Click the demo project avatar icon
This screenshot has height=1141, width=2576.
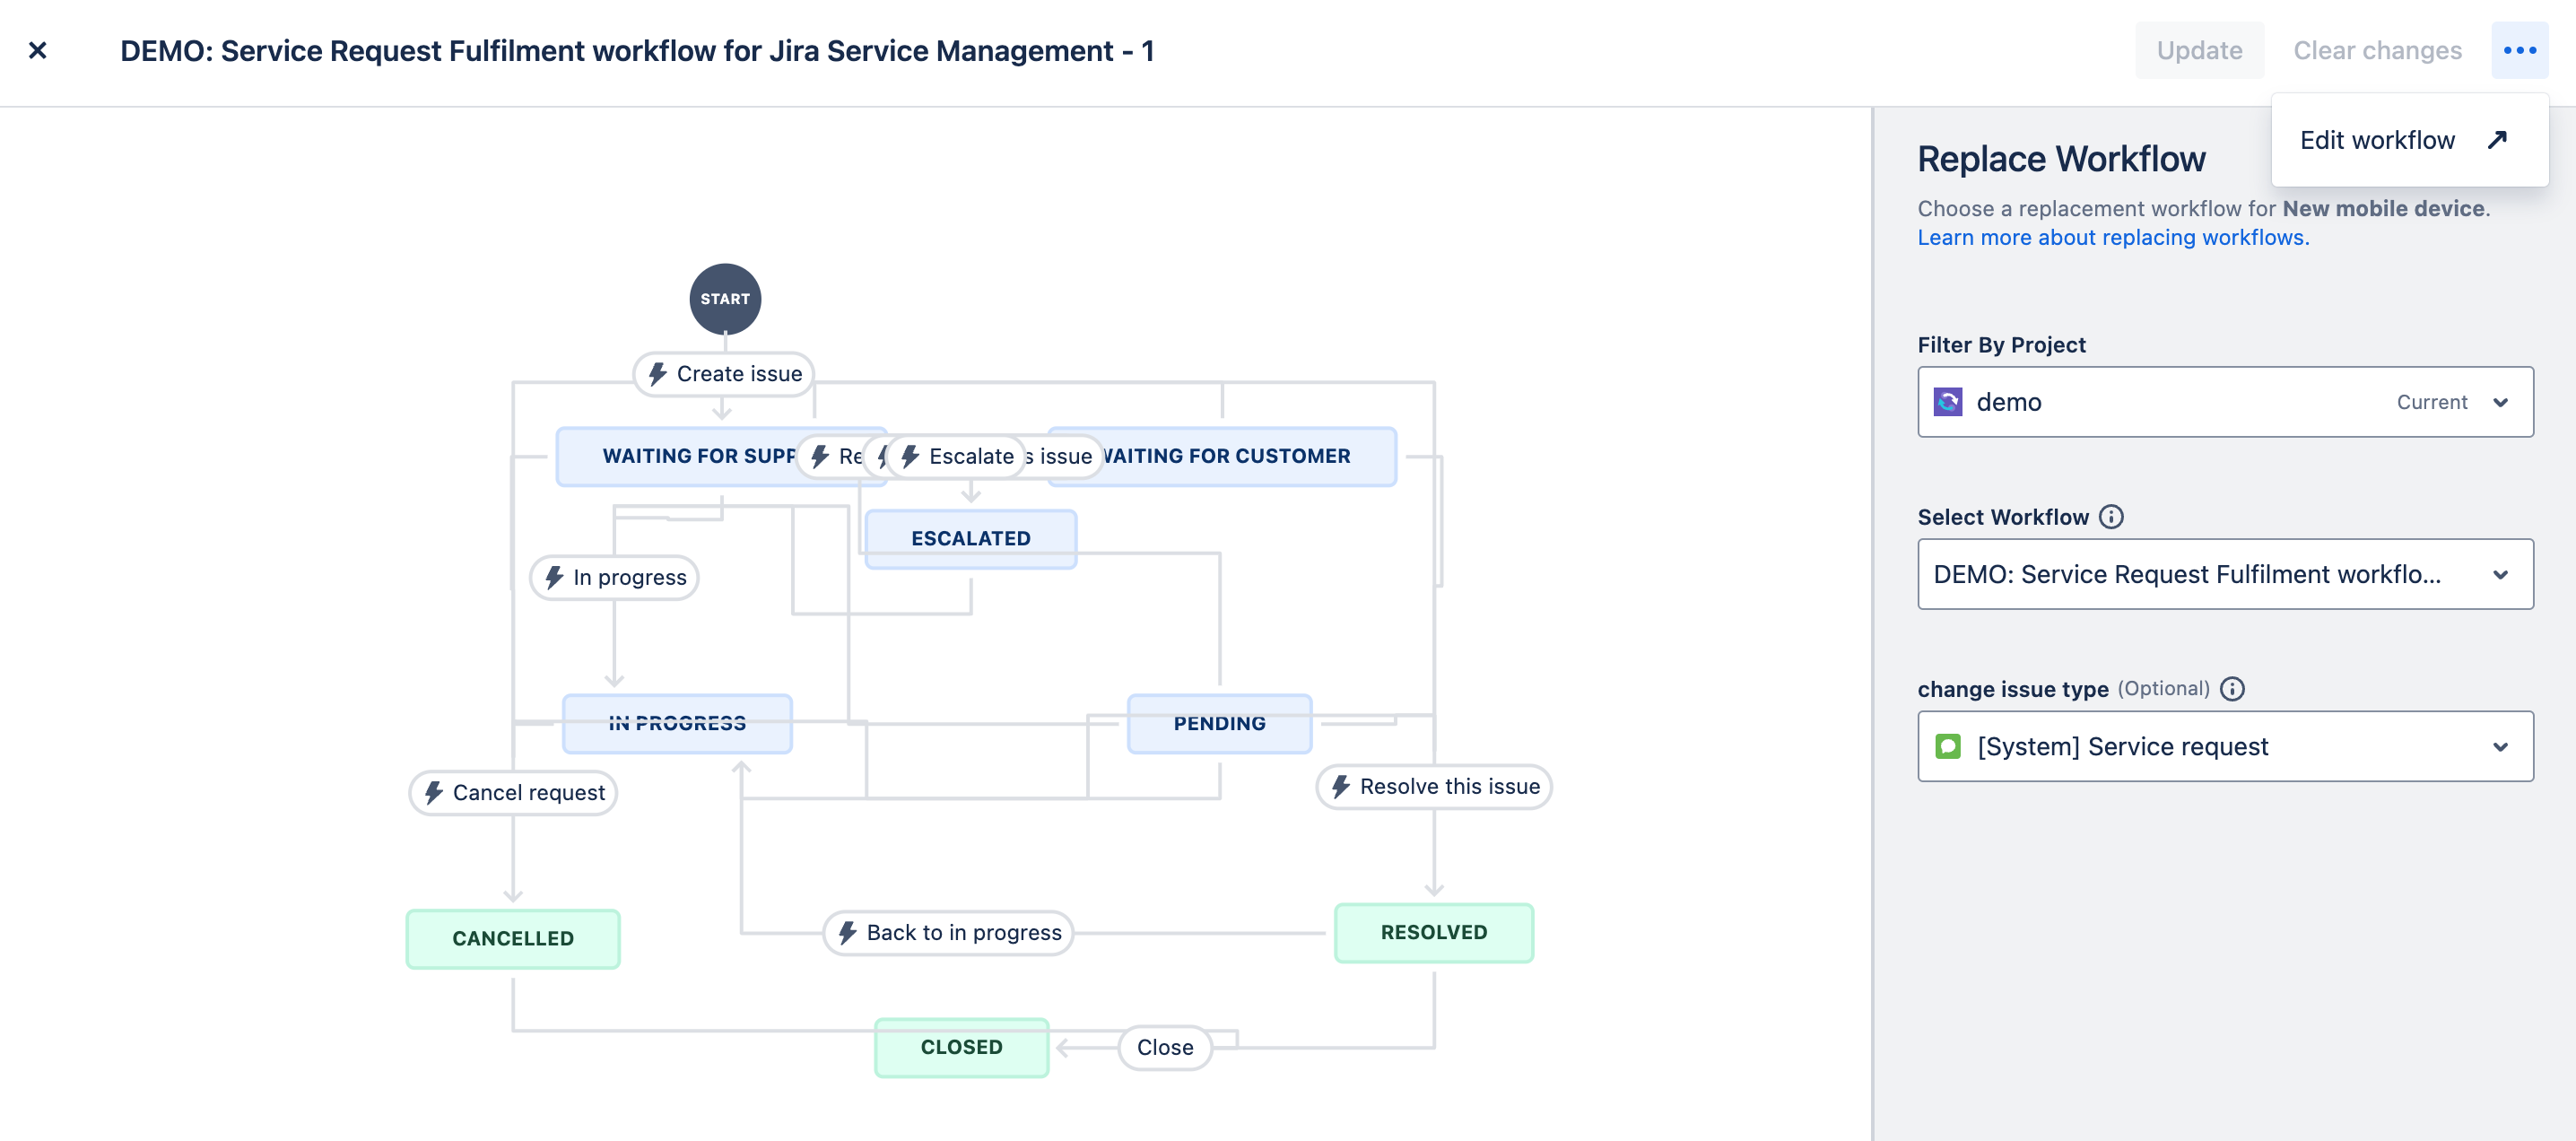[x=1947, y=402]
